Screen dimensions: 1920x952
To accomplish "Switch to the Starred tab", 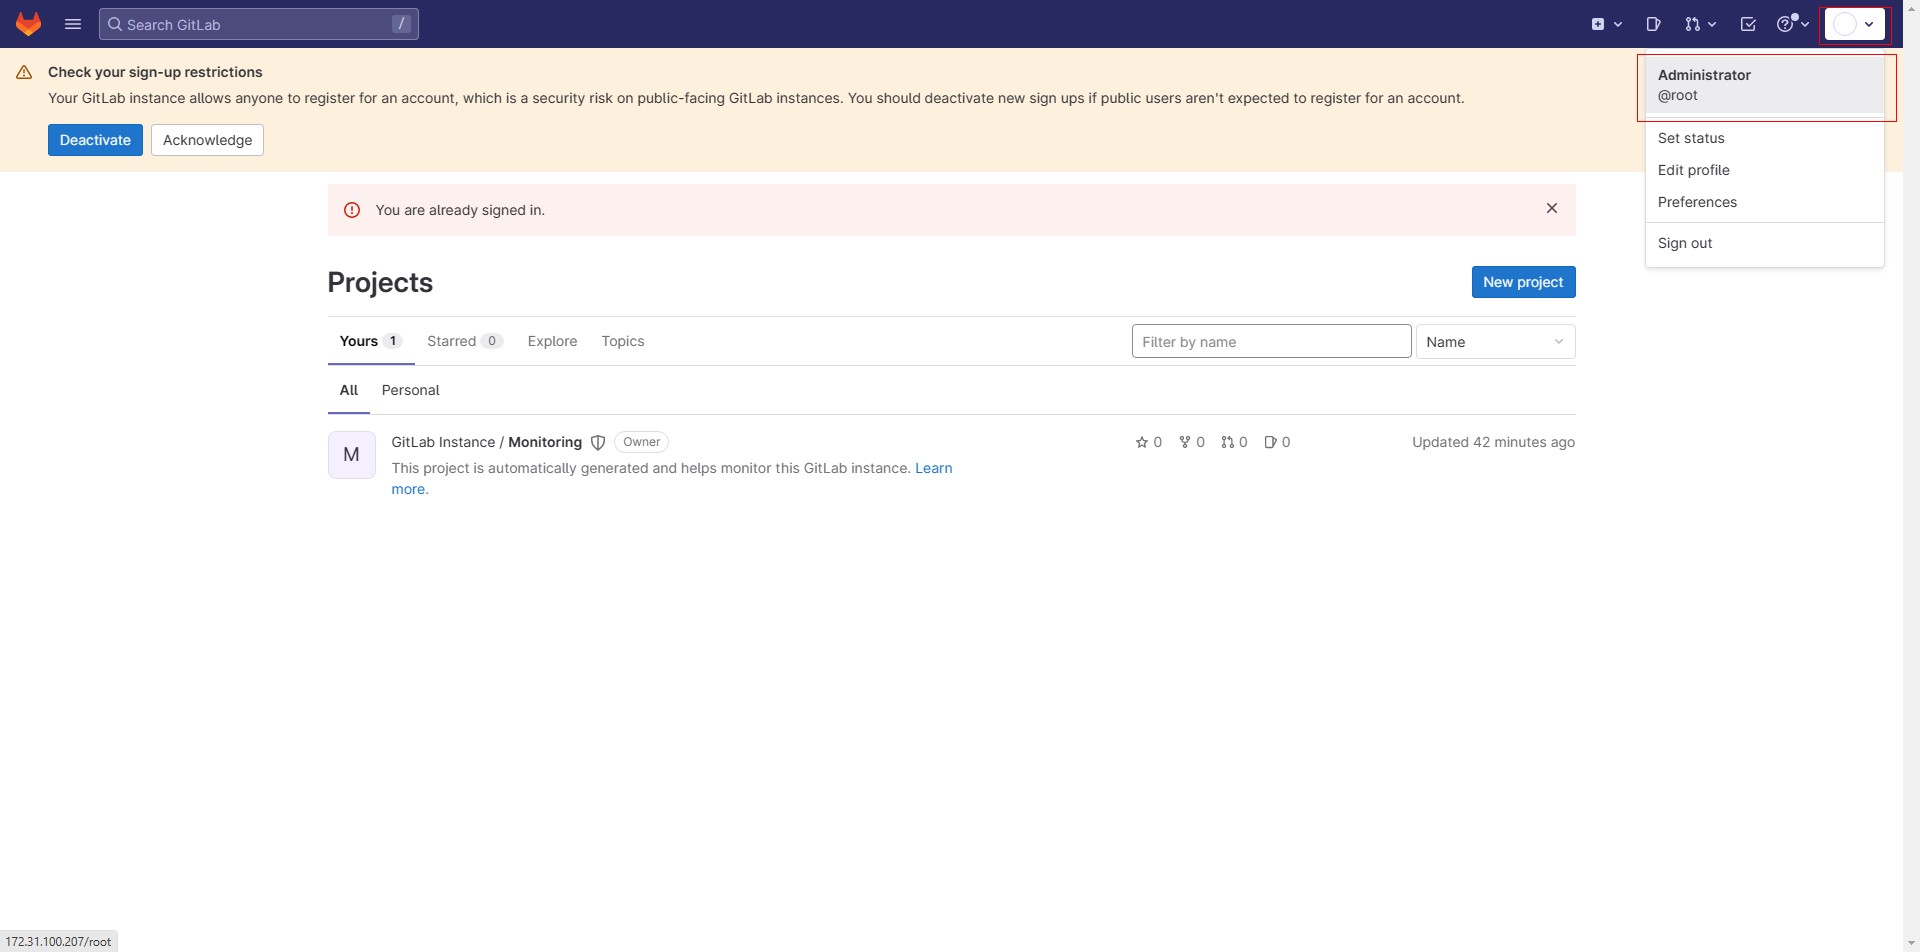I will [464, 341].
